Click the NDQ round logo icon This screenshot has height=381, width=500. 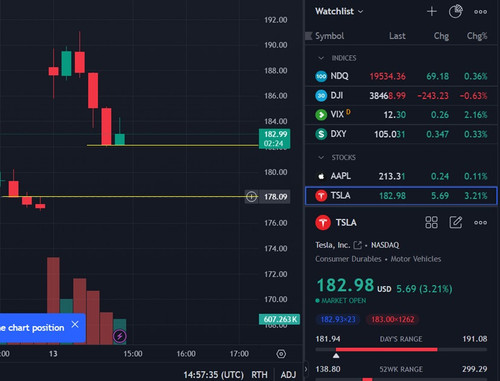click(x=321, y=76)
